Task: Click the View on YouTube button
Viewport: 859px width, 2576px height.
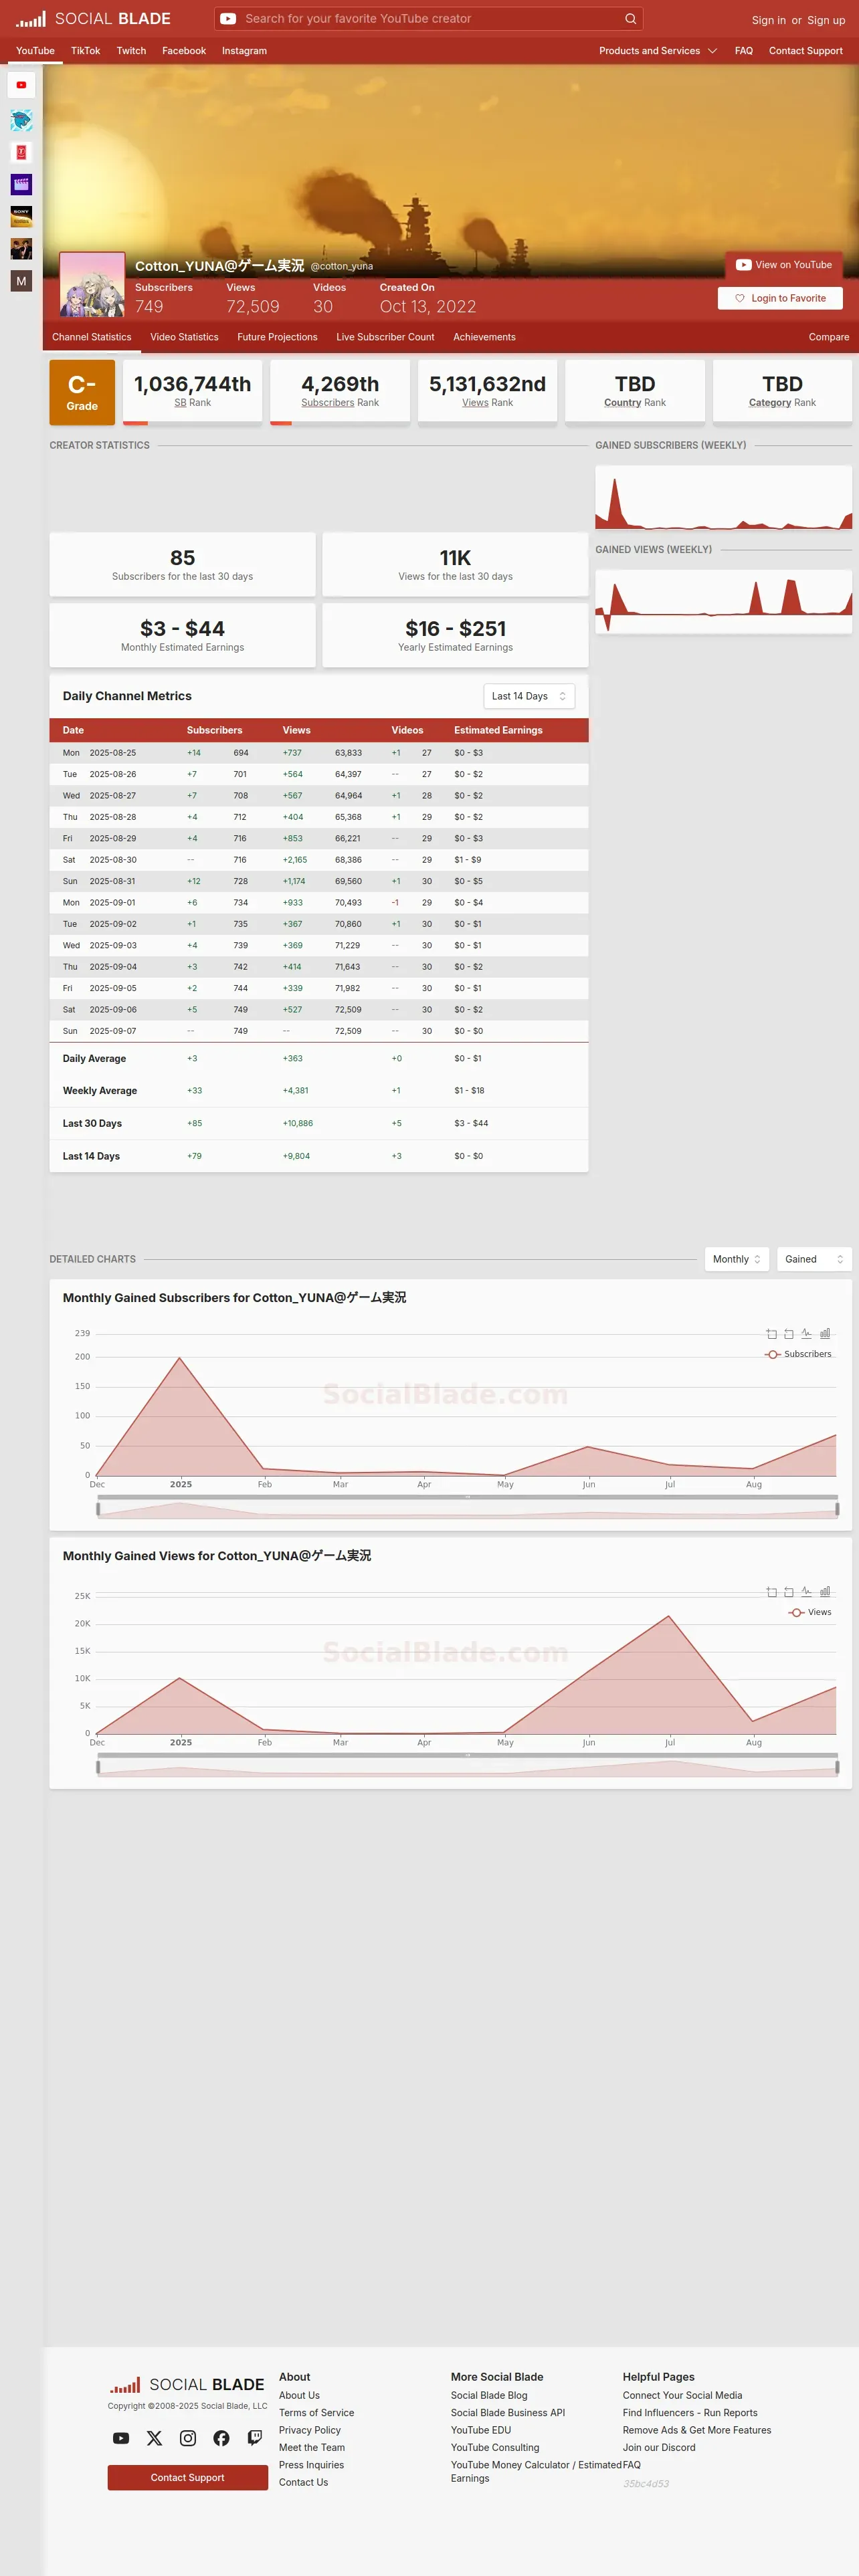Action: [784, 265]
